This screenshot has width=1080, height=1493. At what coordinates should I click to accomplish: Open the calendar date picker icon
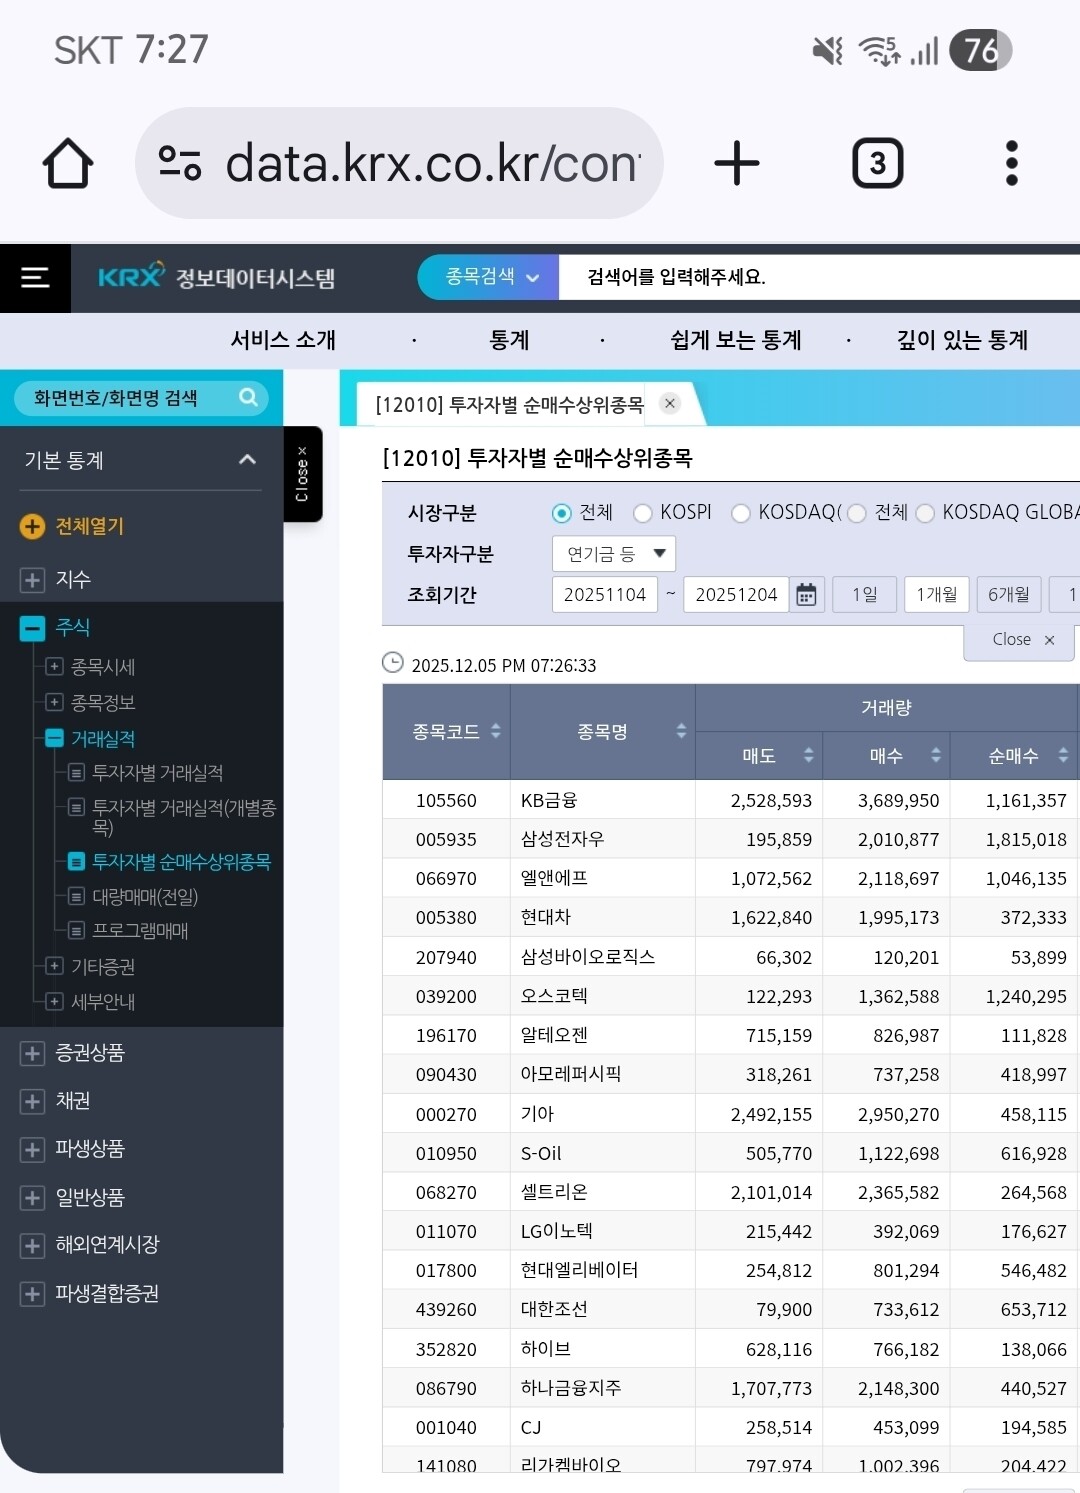(806, 595)
